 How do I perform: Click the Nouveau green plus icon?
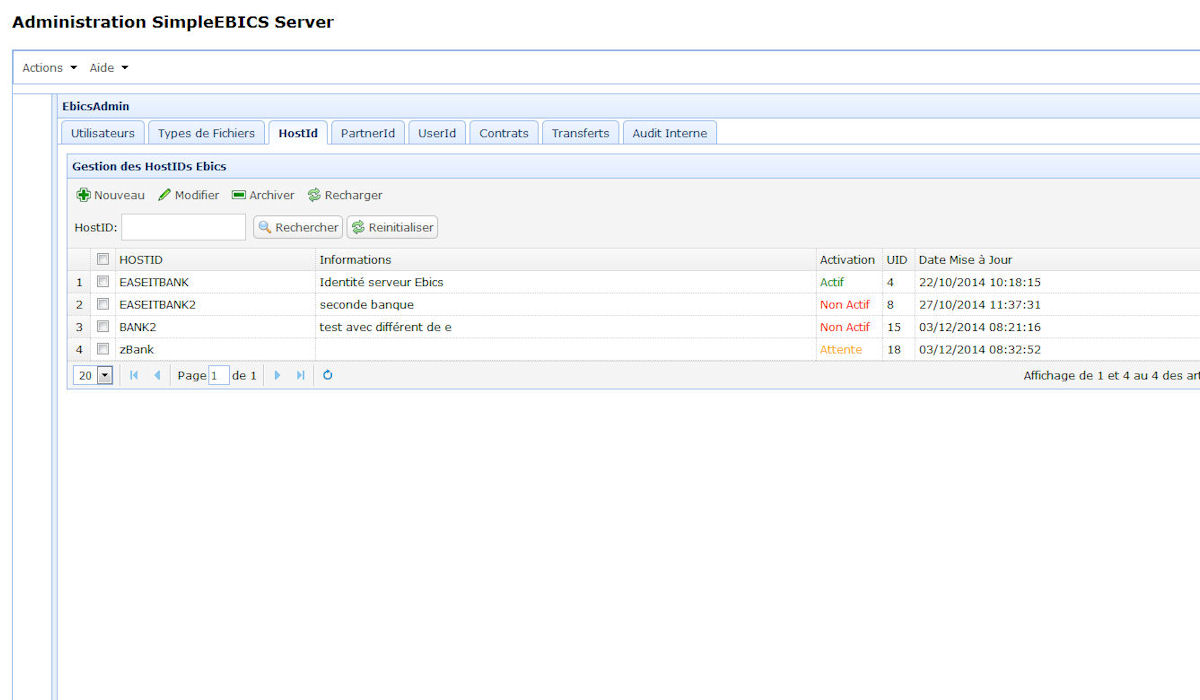point(84,195)
